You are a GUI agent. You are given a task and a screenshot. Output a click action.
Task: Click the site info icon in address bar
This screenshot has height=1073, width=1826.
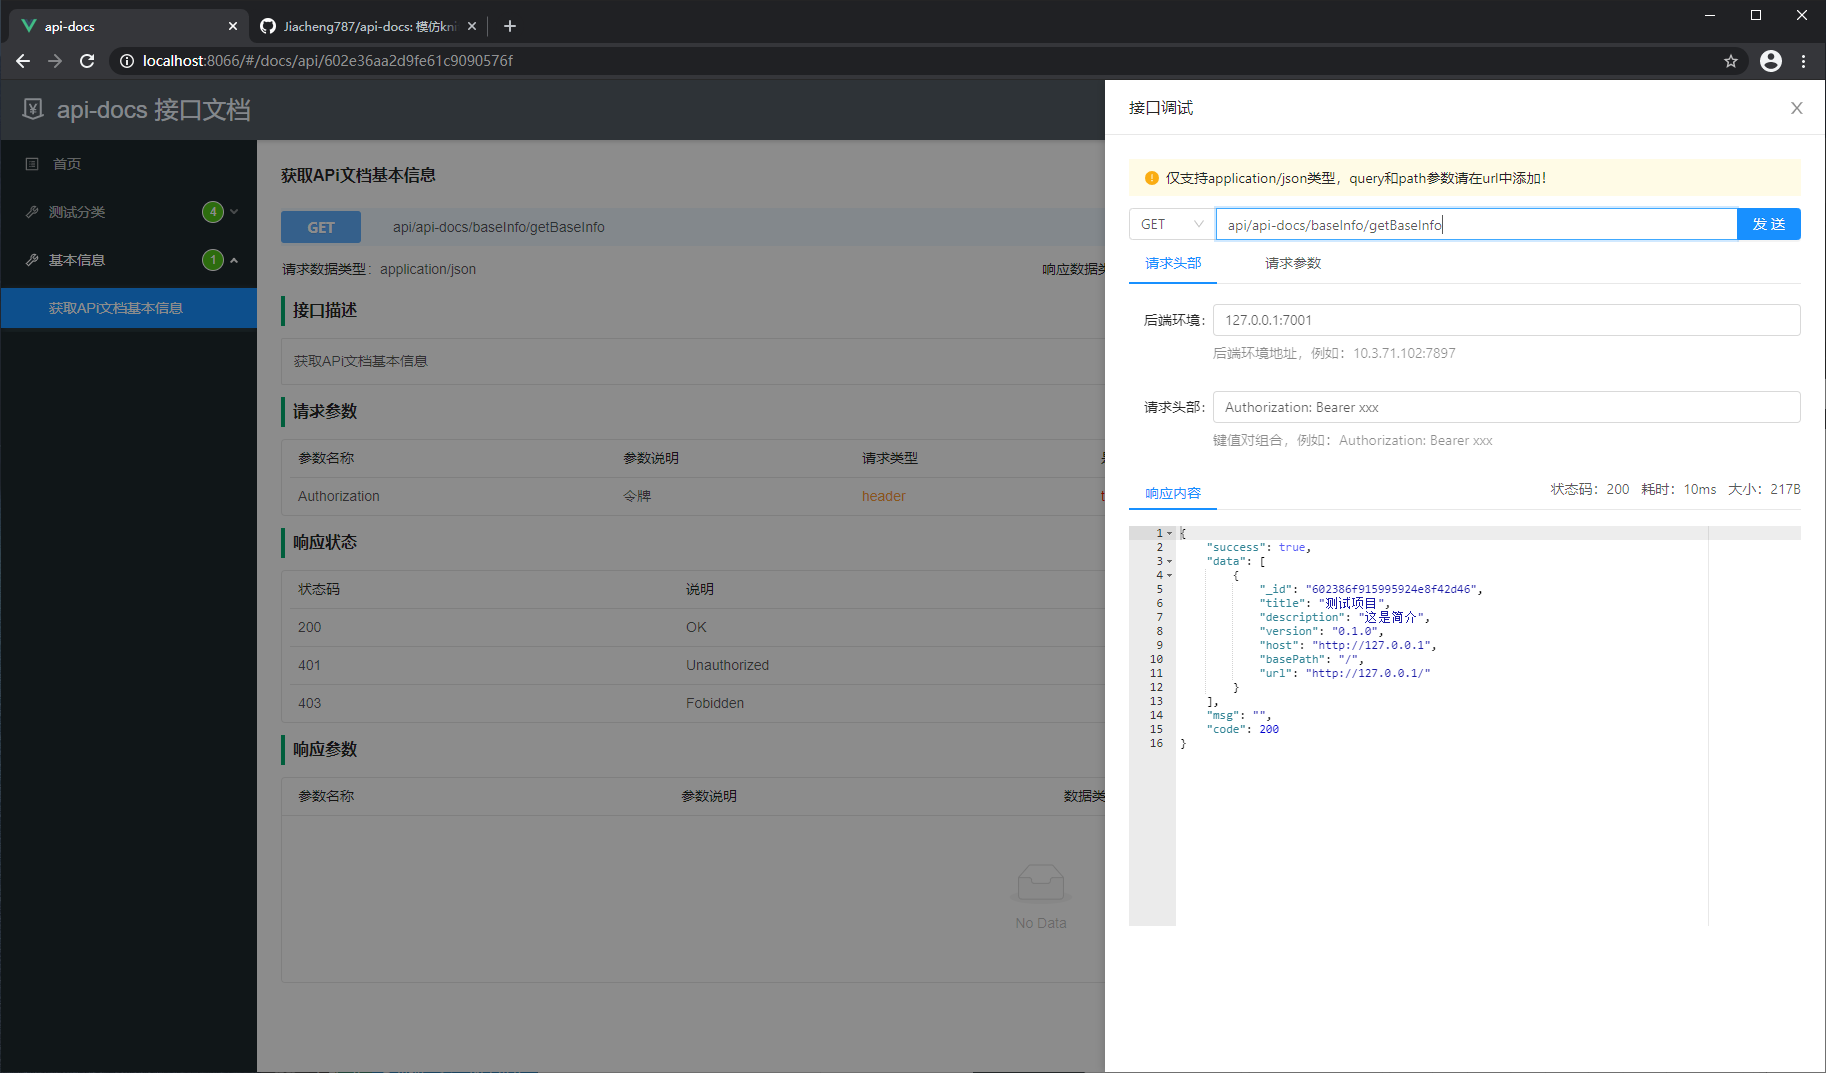[127, 61]
